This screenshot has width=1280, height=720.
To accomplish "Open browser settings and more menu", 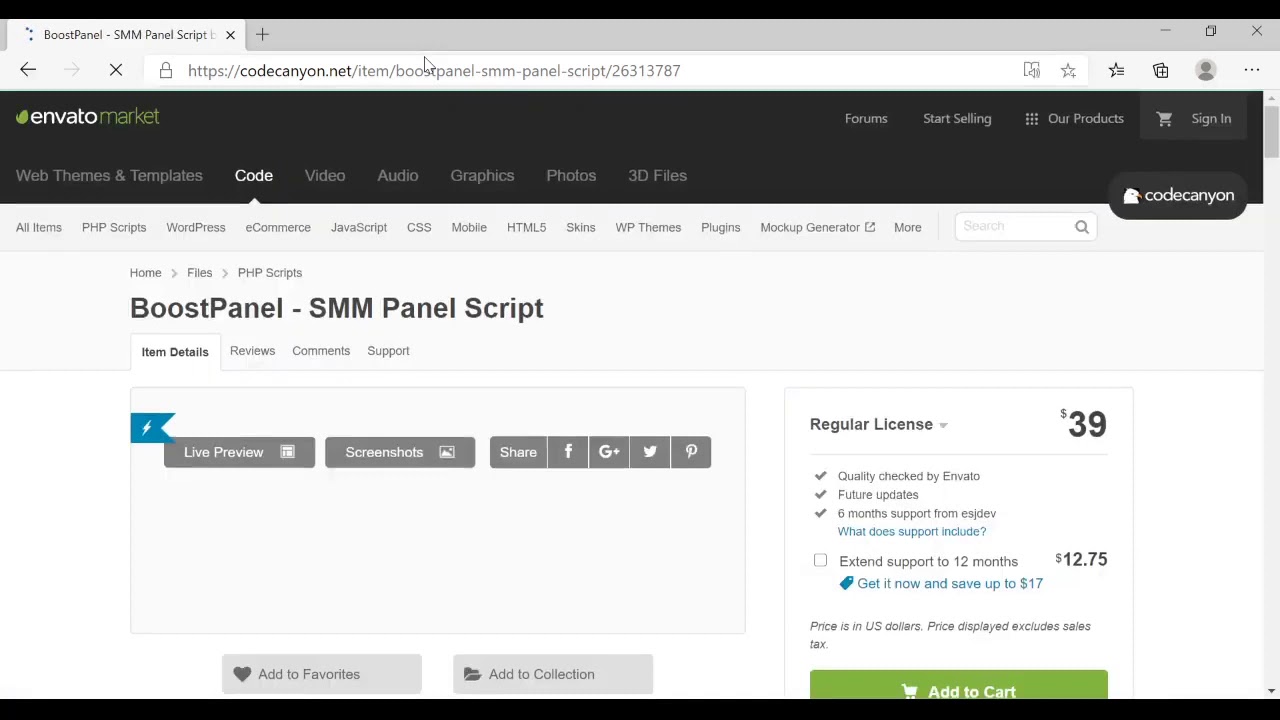I will (1252, 70).
